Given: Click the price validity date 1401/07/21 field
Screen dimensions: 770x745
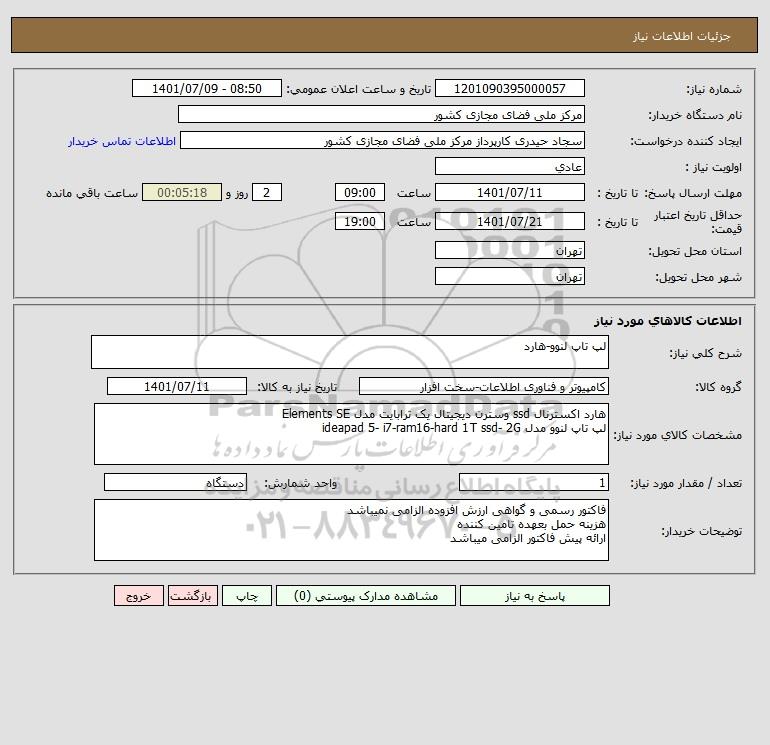Looking at the screenshot, I should (x=510, y=221).
